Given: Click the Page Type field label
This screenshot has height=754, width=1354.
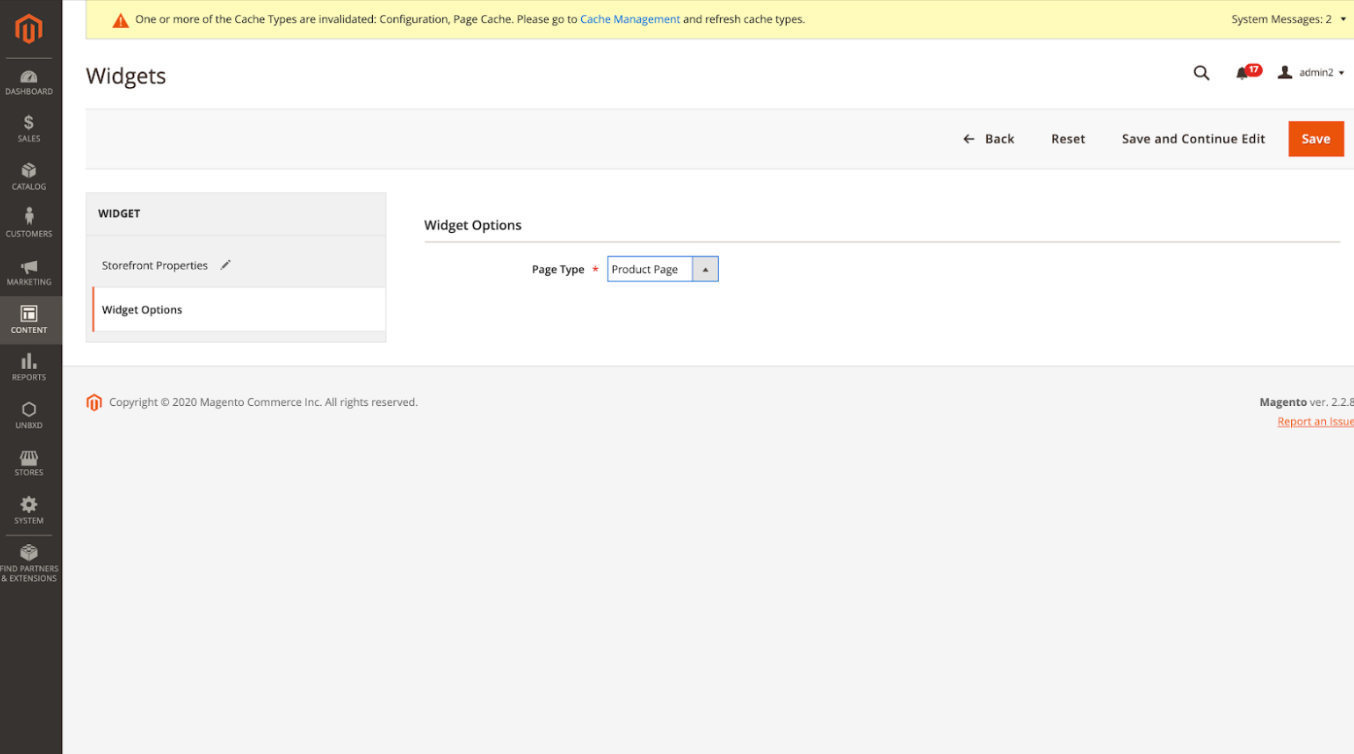Looking at the screenshot, I should (558, 270).
